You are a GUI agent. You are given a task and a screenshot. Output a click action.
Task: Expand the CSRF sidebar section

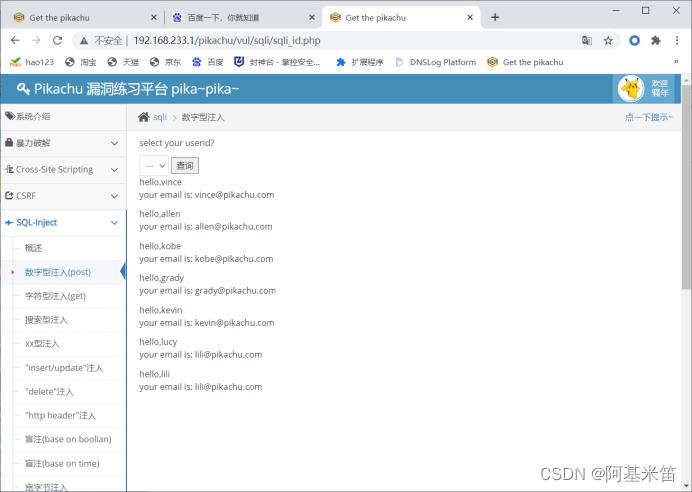click(x=64, y=196)
